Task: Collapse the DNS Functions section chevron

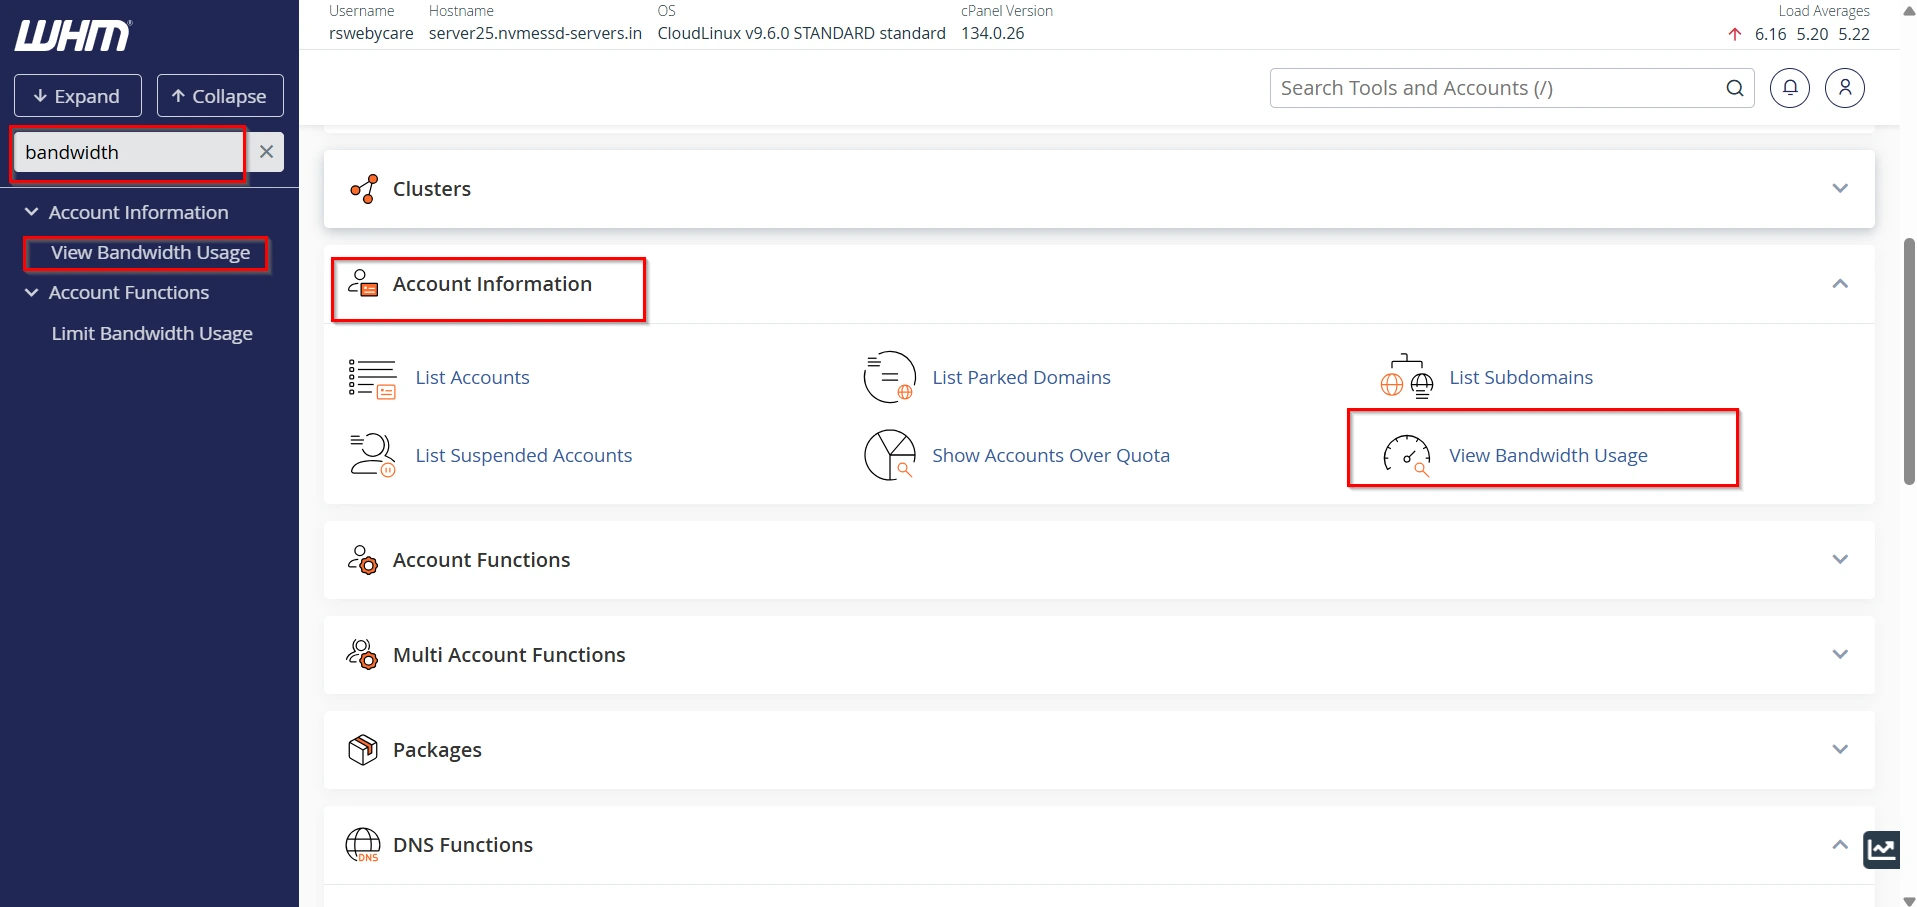Action: click(1840, 845)
